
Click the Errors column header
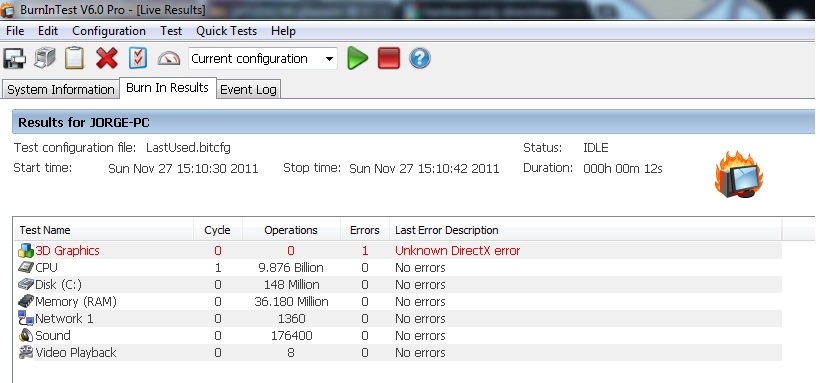[365, 230]
